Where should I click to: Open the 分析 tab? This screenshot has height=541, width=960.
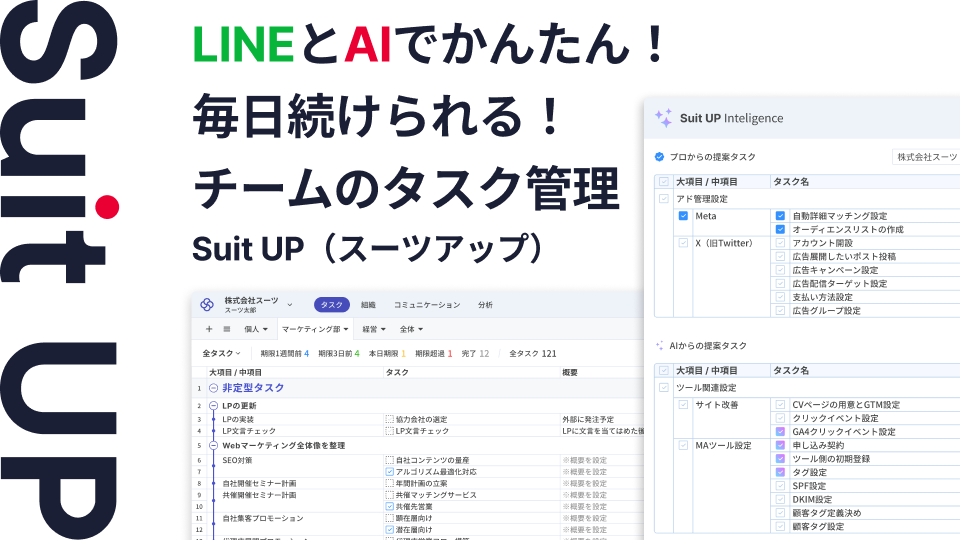coord(486,305)
